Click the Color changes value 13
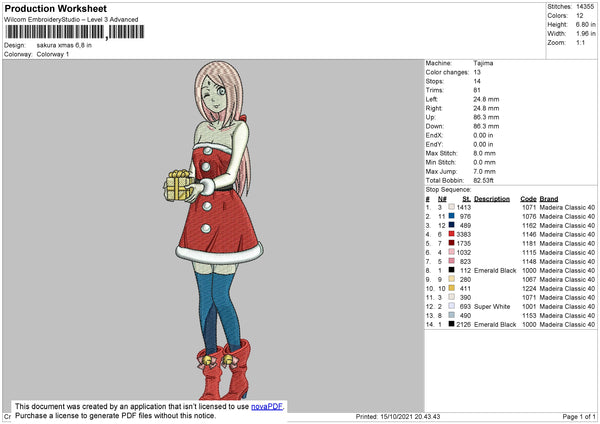600x424 pixels. [x=477, y=72]
